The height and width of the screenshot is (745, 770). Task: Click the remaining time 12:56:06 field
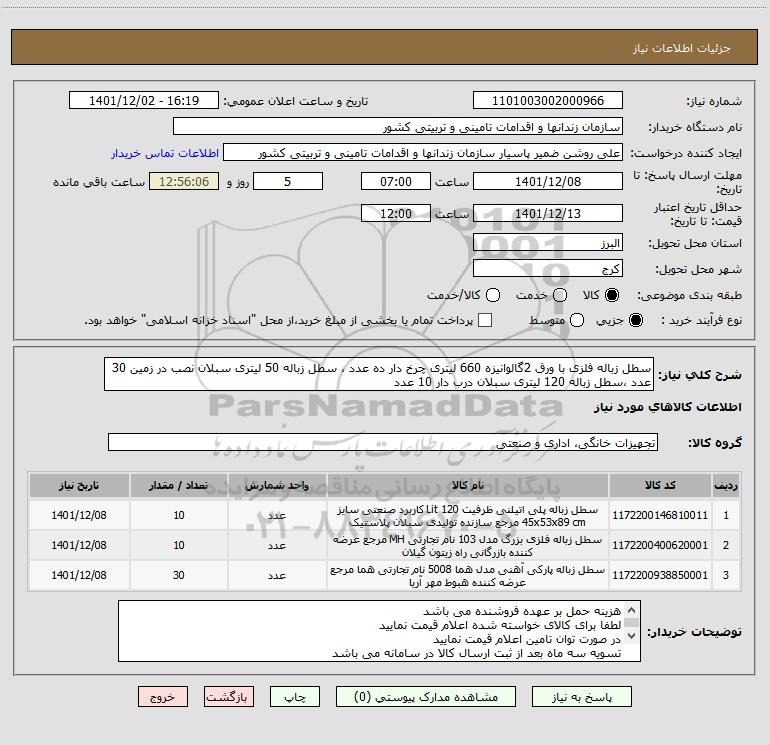[x=184, y=182]
